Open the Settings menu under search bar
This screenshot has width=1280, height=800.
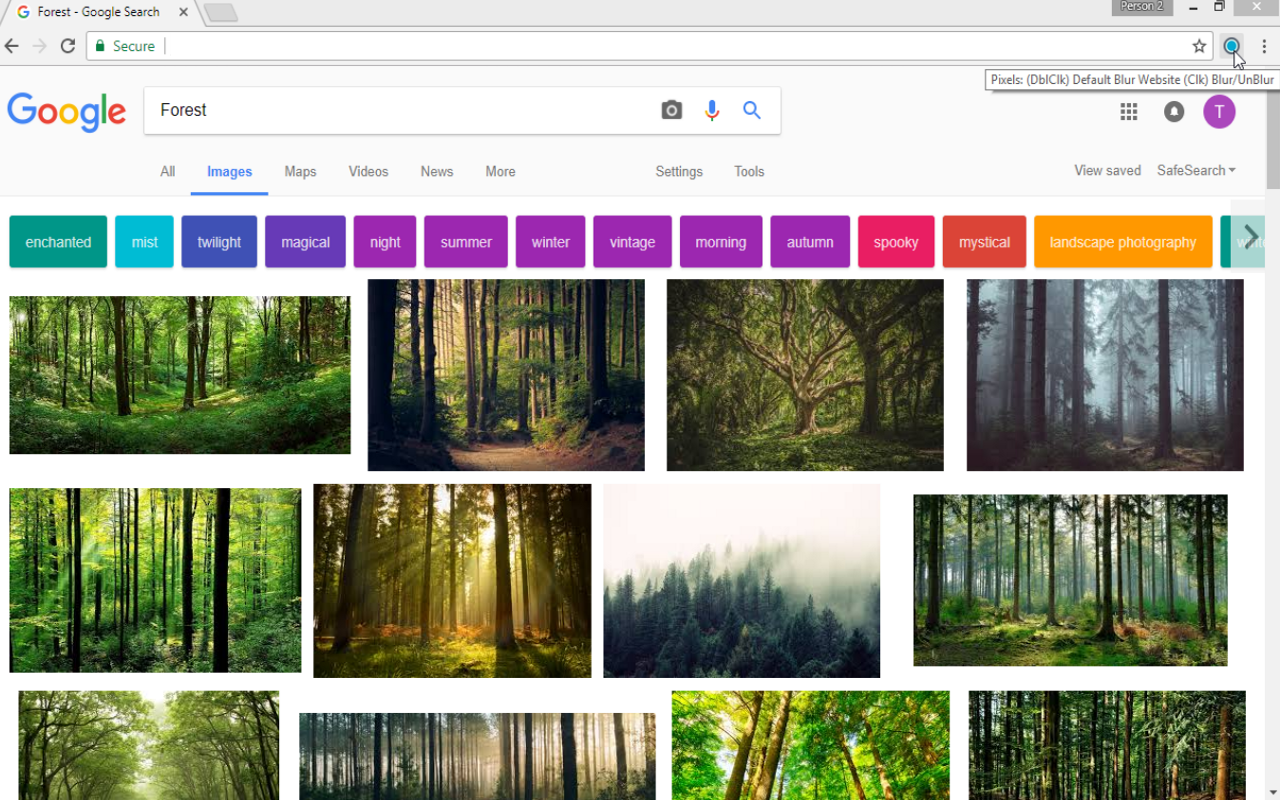coord(679,172)
